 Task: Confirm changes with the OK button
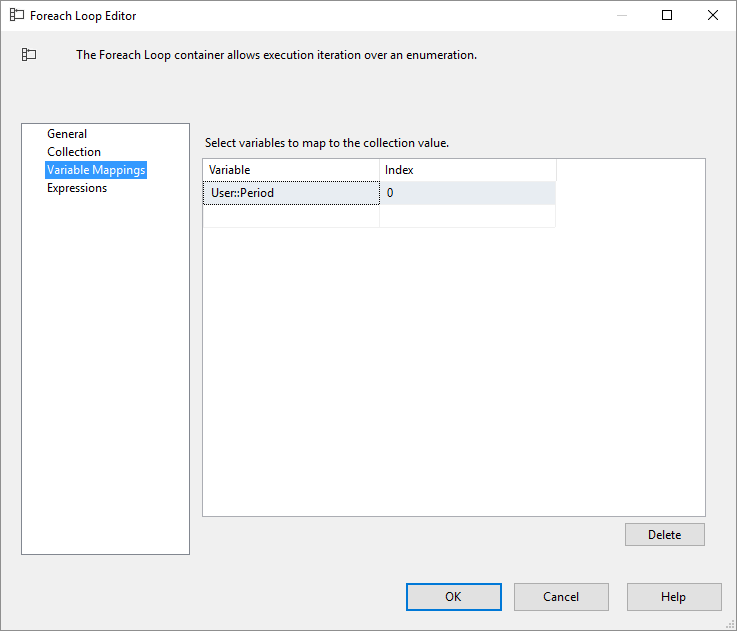tap(454, 597)
